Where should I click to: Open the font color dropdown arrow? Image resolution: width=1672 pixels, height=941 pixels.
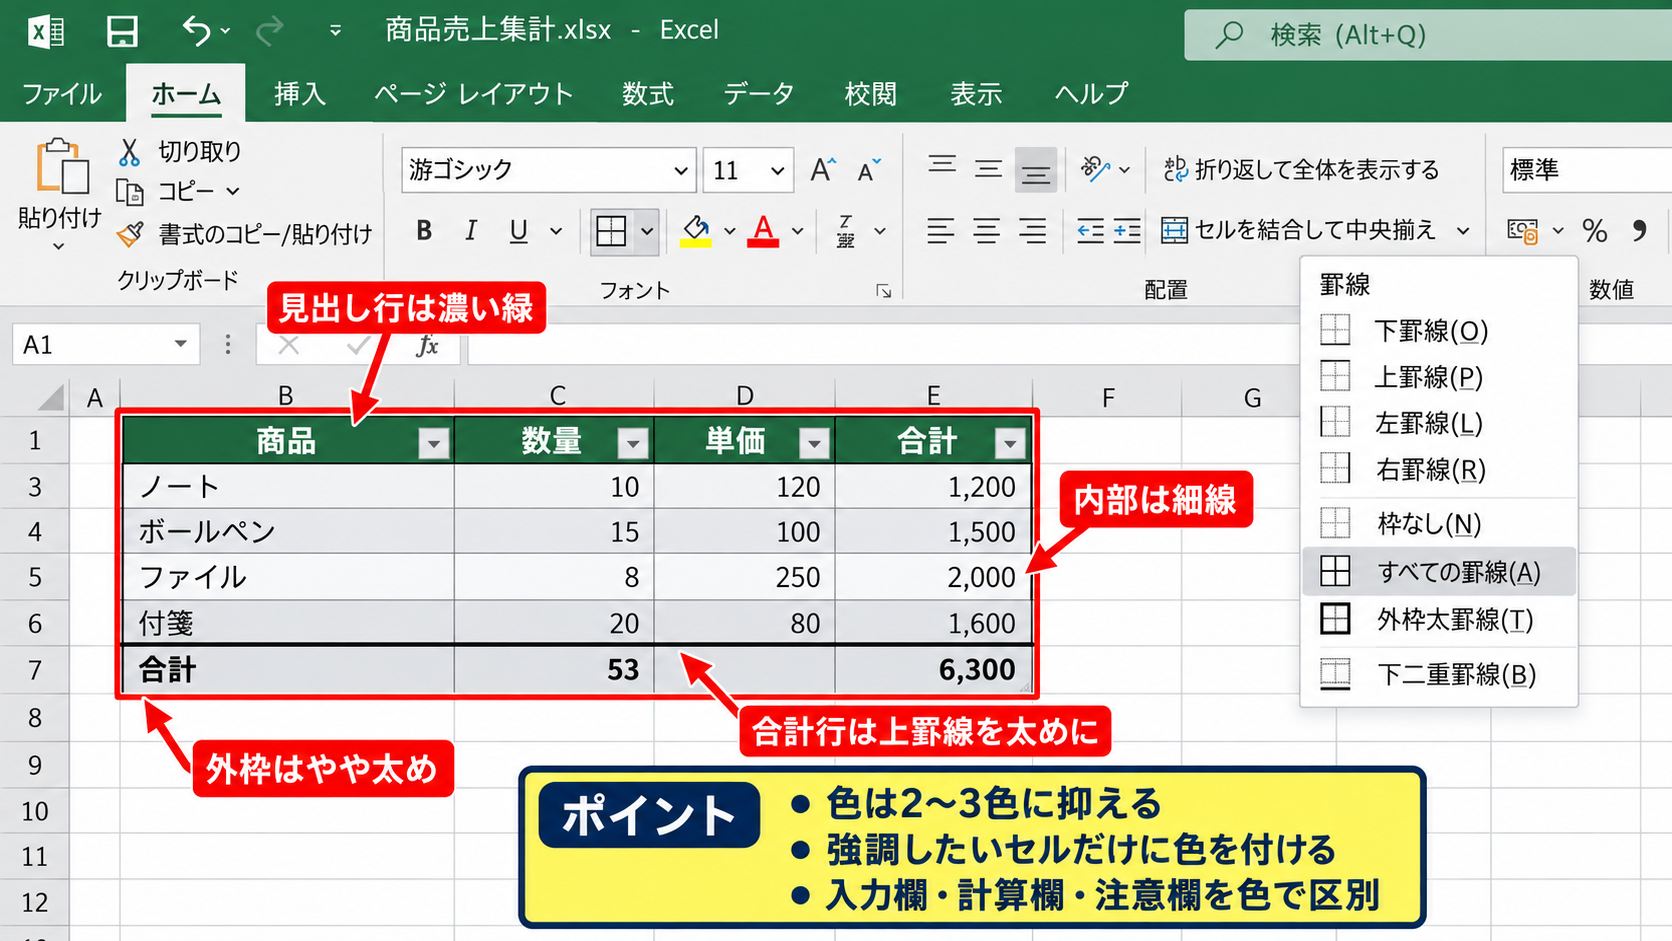797,231
